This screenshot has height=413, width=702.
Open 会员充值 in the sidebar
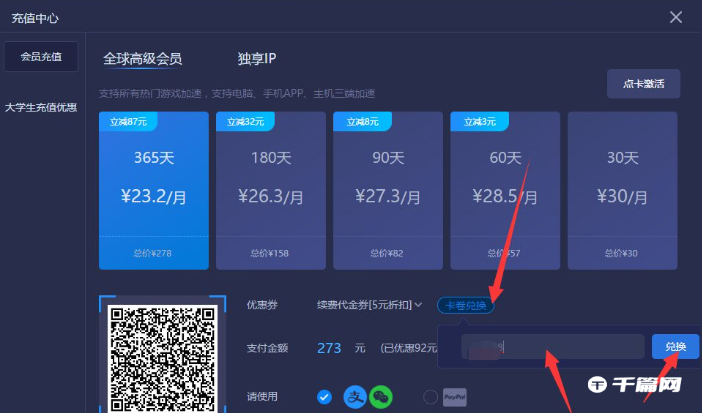(41, 56)
